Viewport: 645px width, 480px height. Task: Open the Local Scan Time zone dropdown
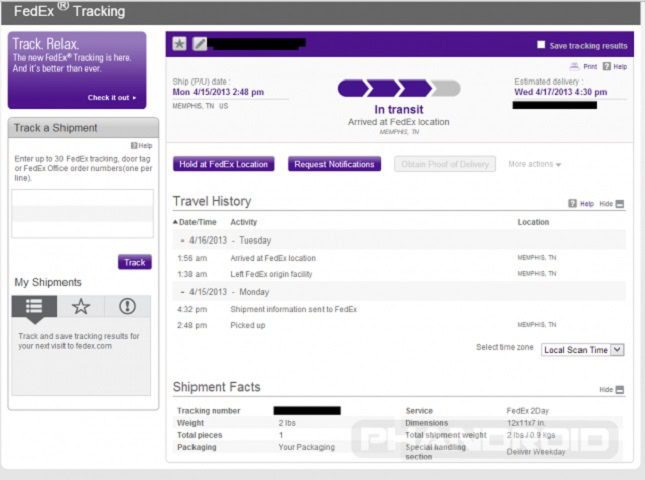coord(582,350)
